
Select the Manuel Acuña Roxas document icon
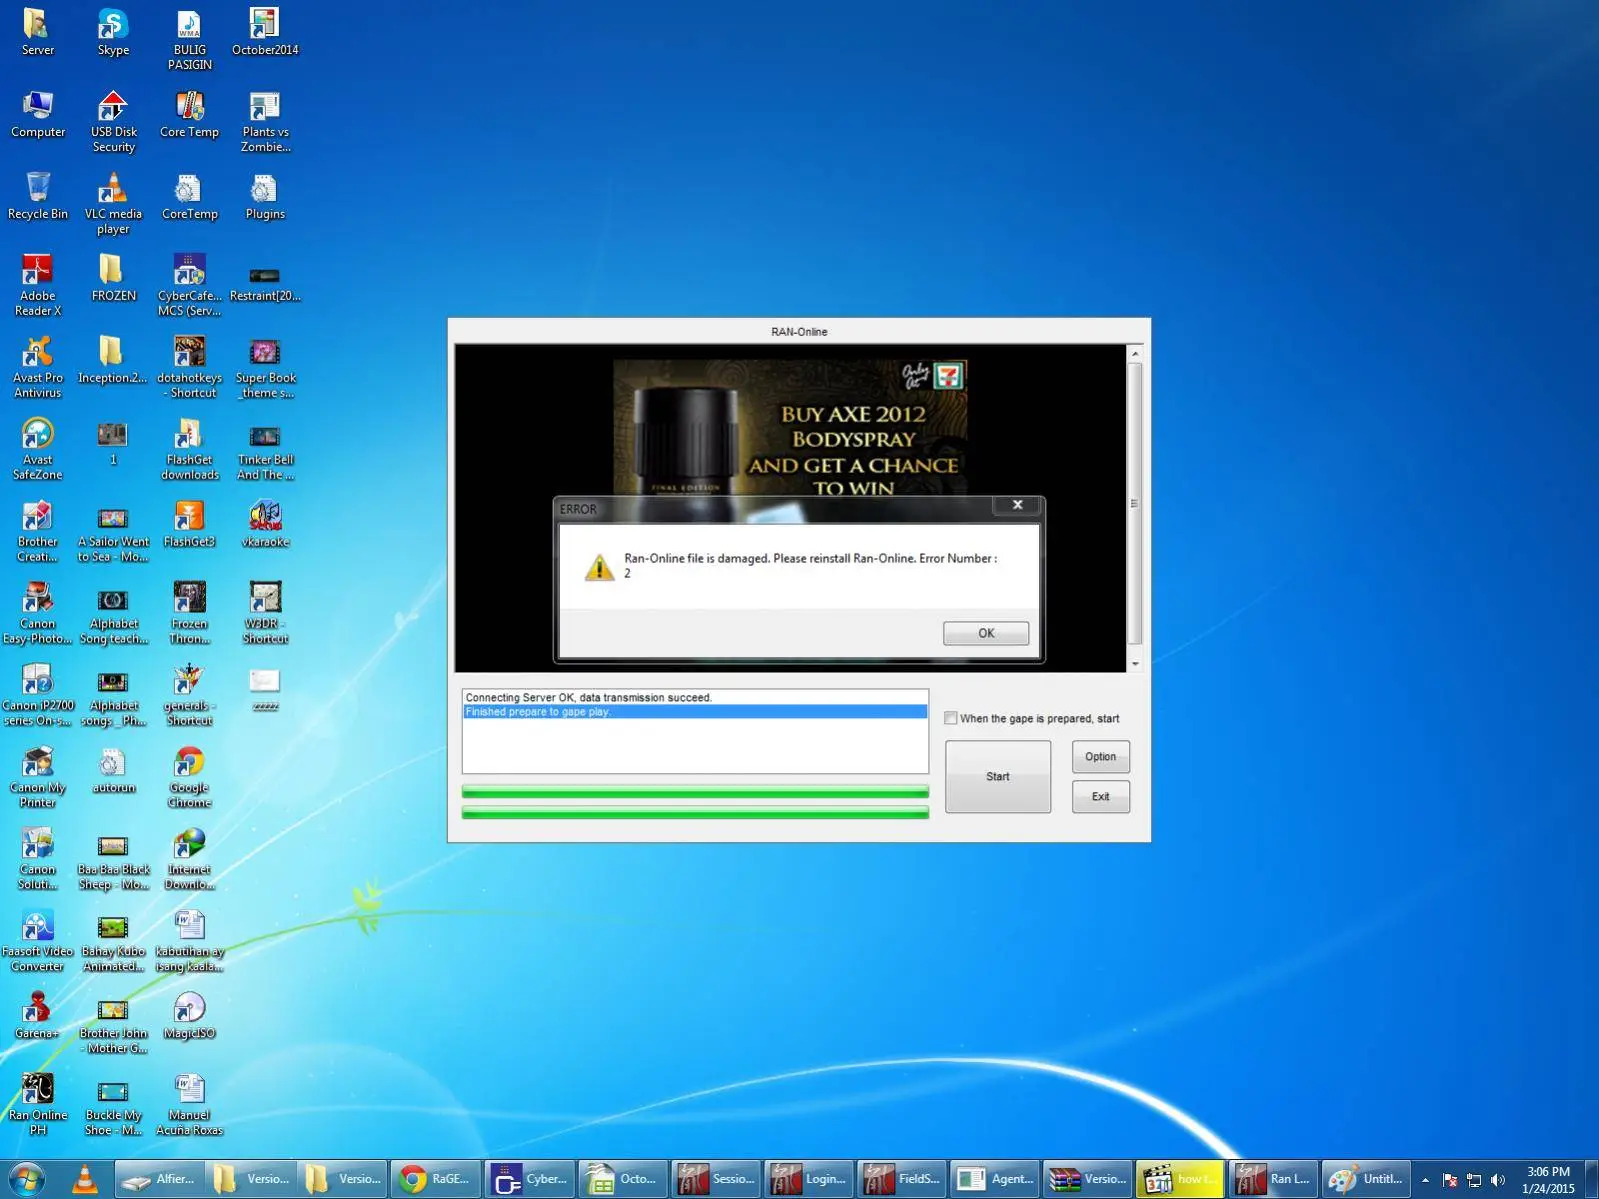(x=189, y=1104)
